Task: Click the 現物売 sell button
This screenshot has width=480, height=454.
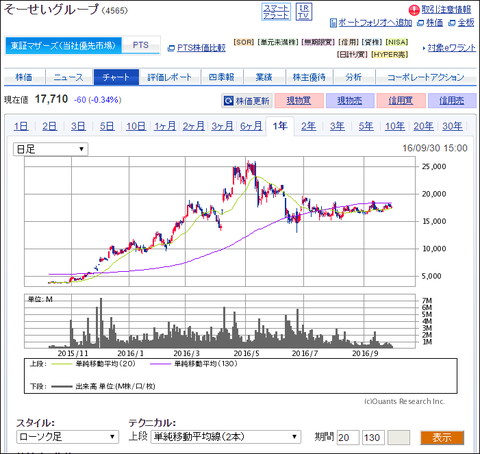Action: [350, 101]
